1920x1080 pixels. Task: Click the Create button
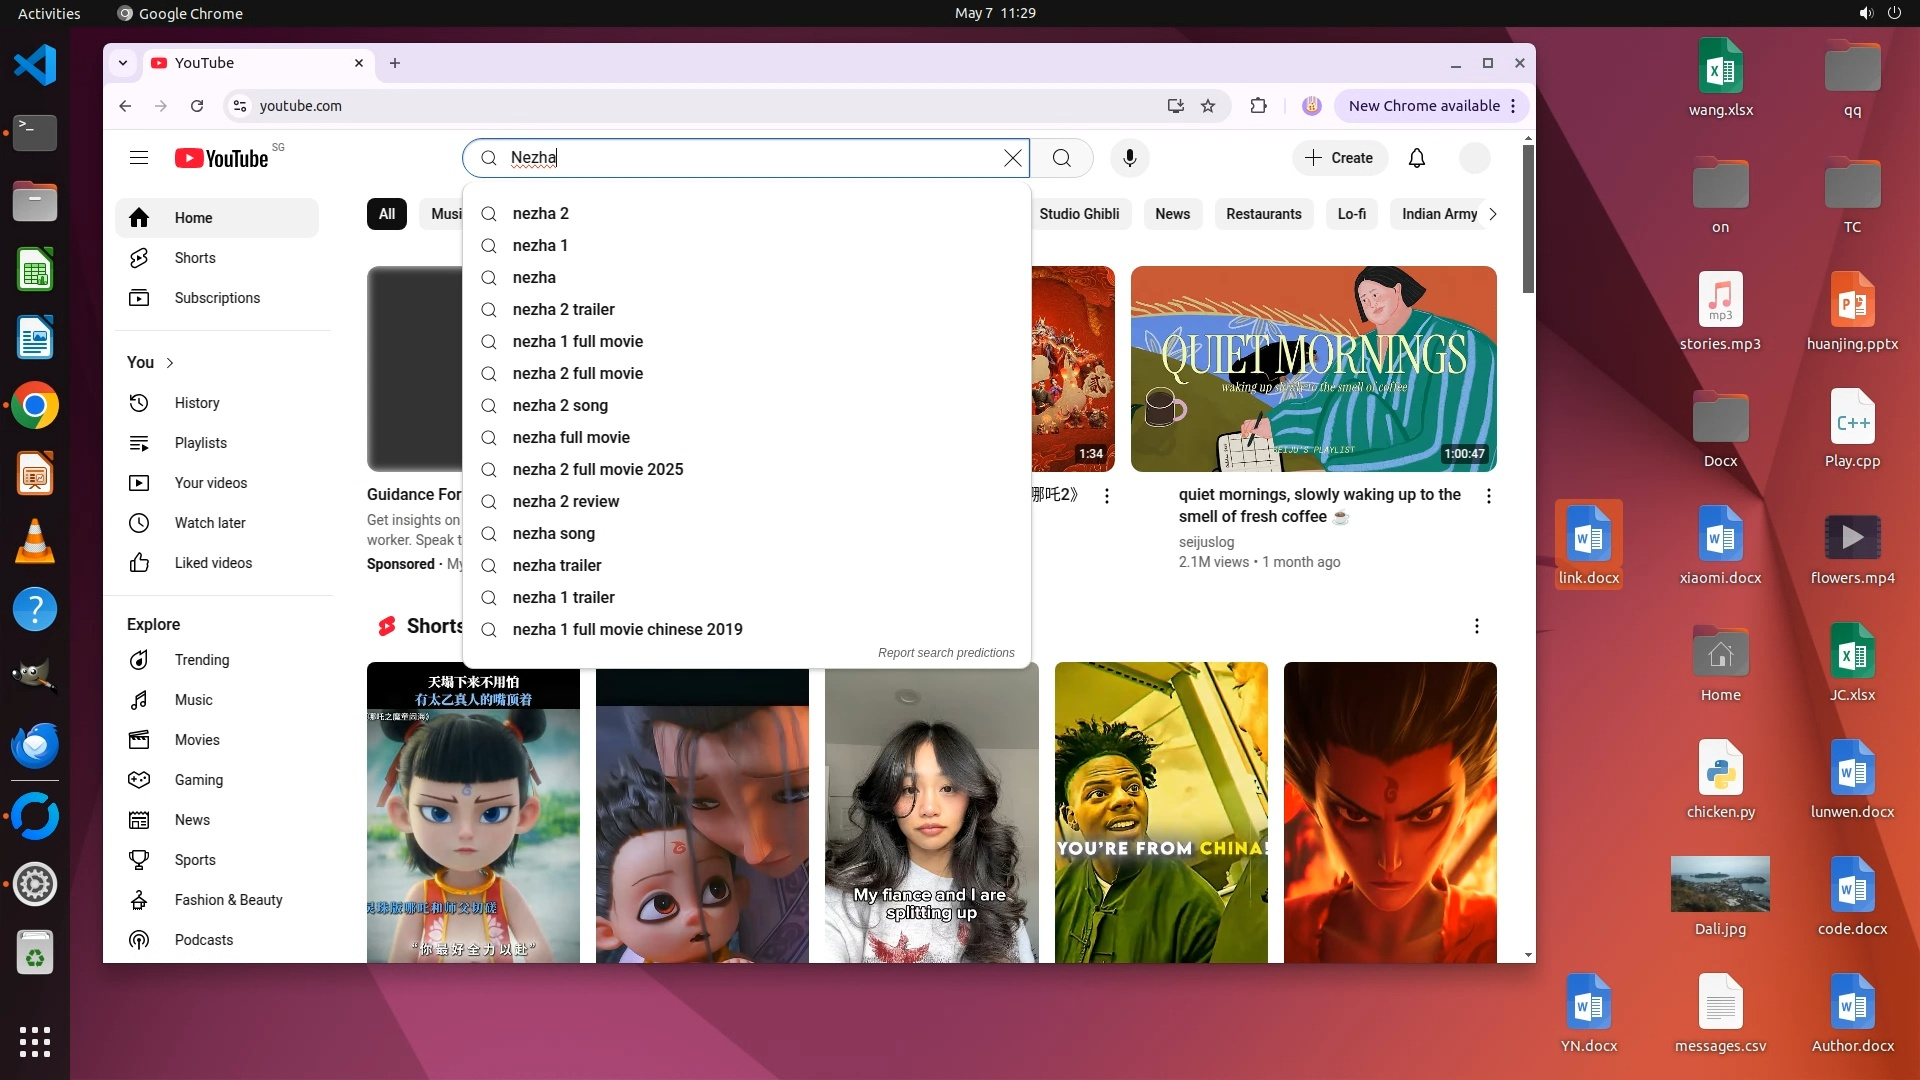1339,158
